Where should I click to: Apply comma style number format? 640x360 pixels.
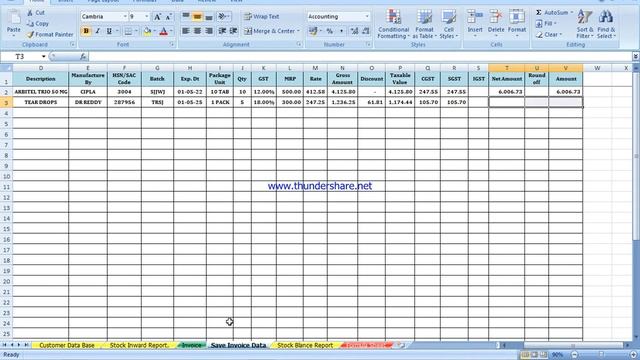(x=341, y=31)
